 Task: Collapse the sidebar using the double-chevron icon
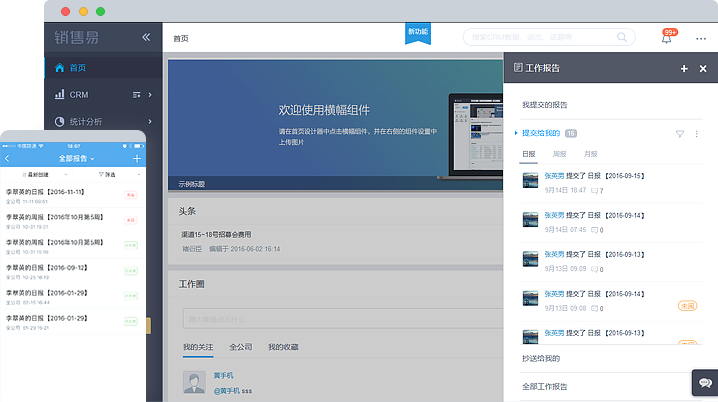(x=146, y=37)
